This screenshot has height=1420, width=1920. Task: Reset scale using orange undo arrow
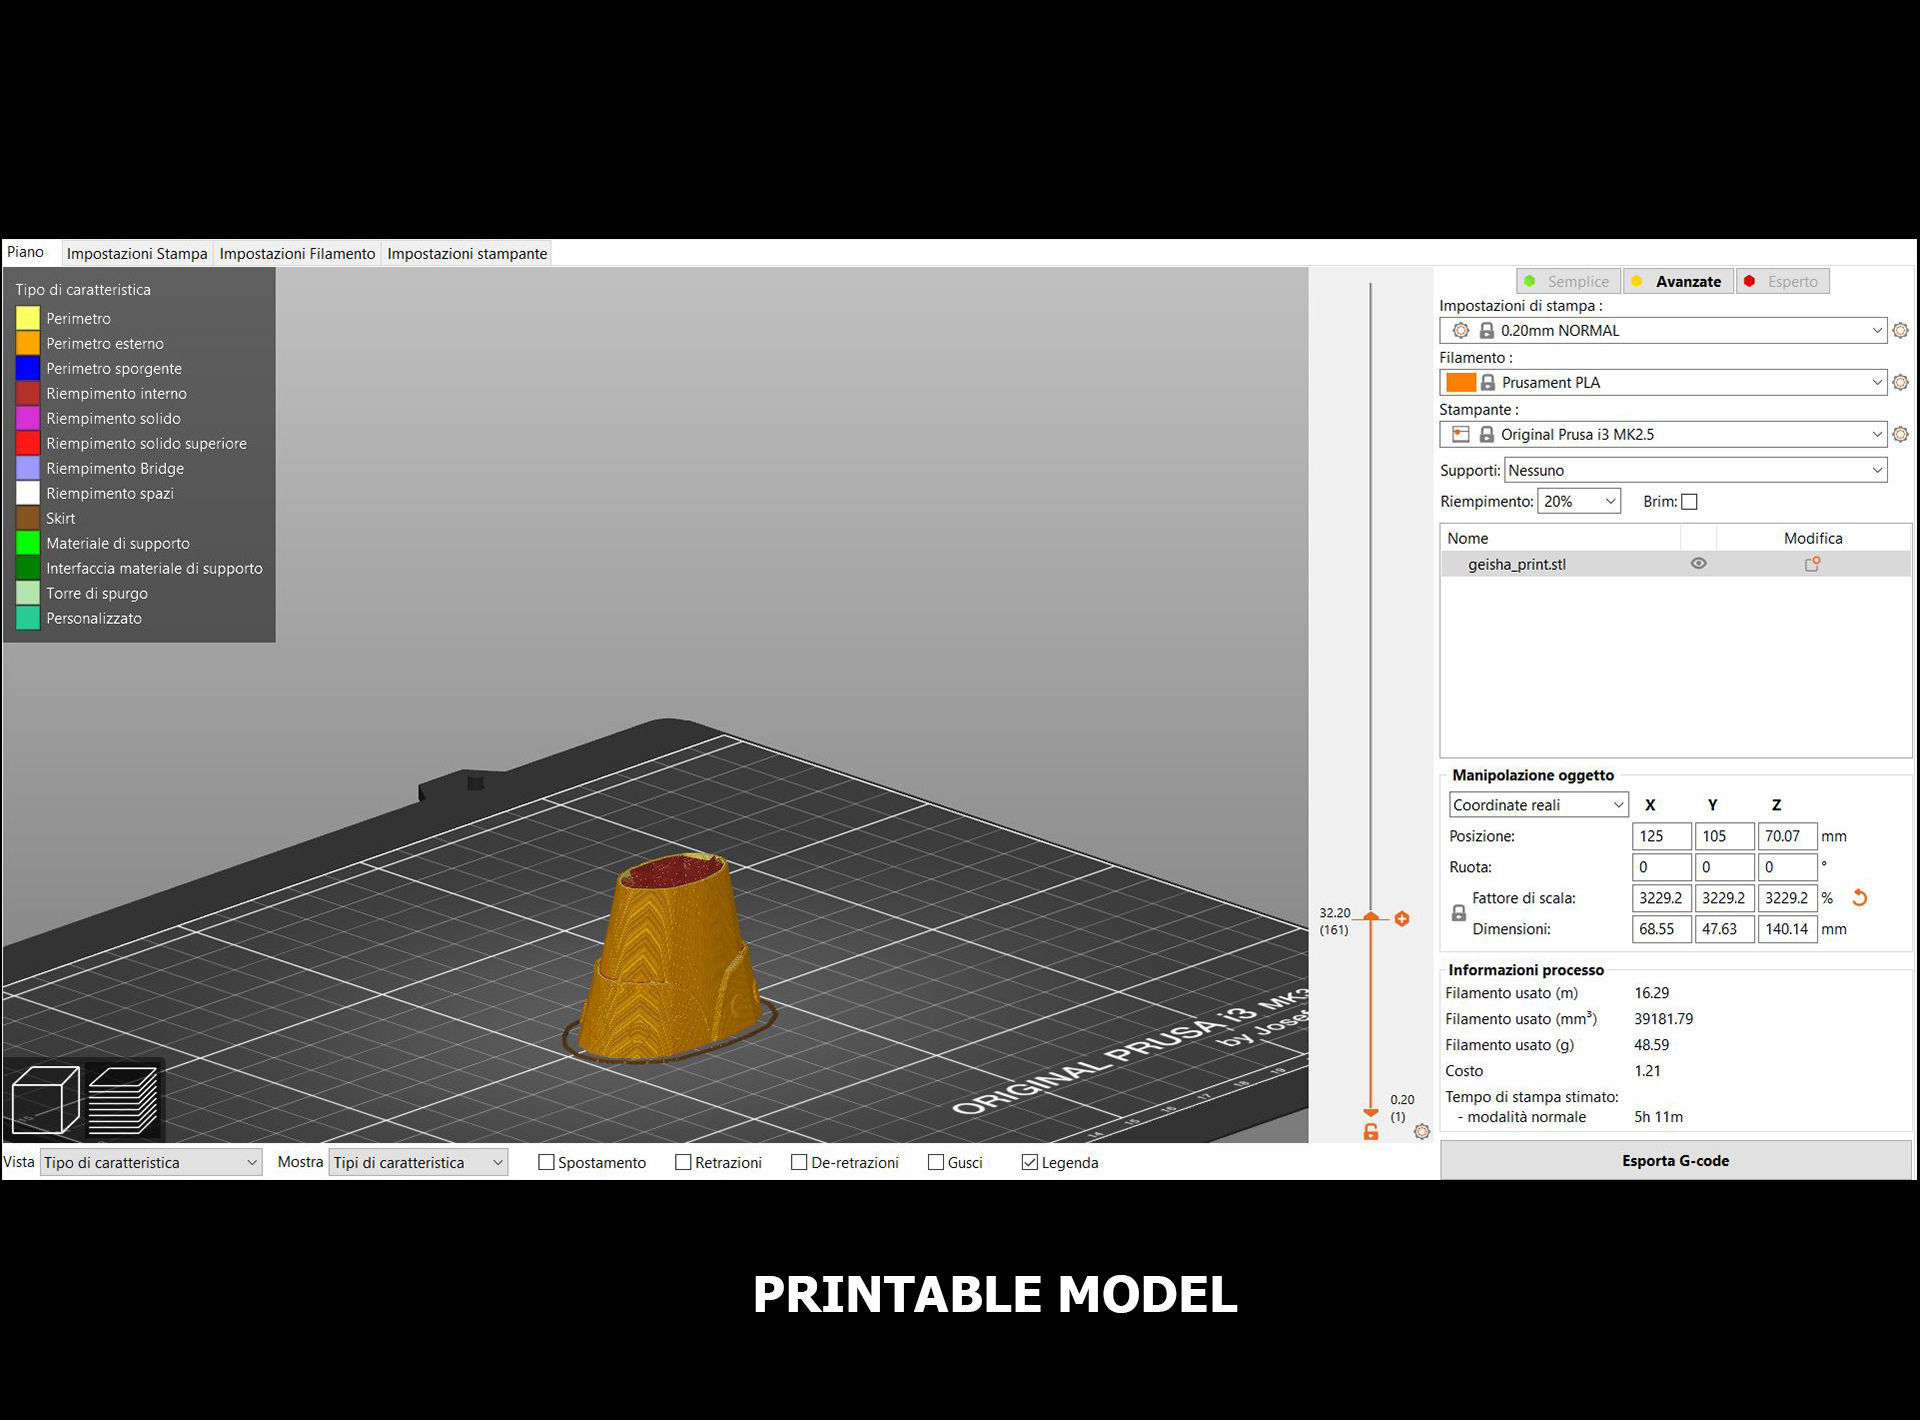1859,898
